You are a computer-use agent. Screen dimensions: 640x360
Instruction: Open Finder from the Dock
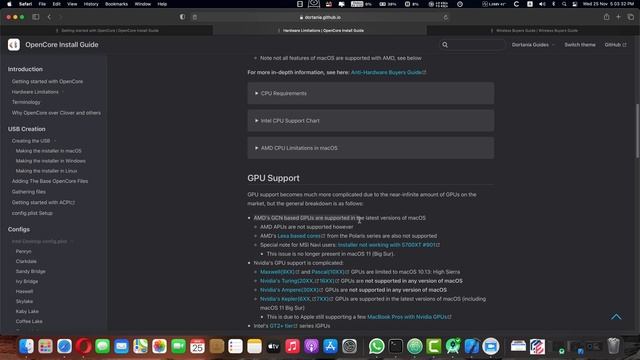point(27,347)
